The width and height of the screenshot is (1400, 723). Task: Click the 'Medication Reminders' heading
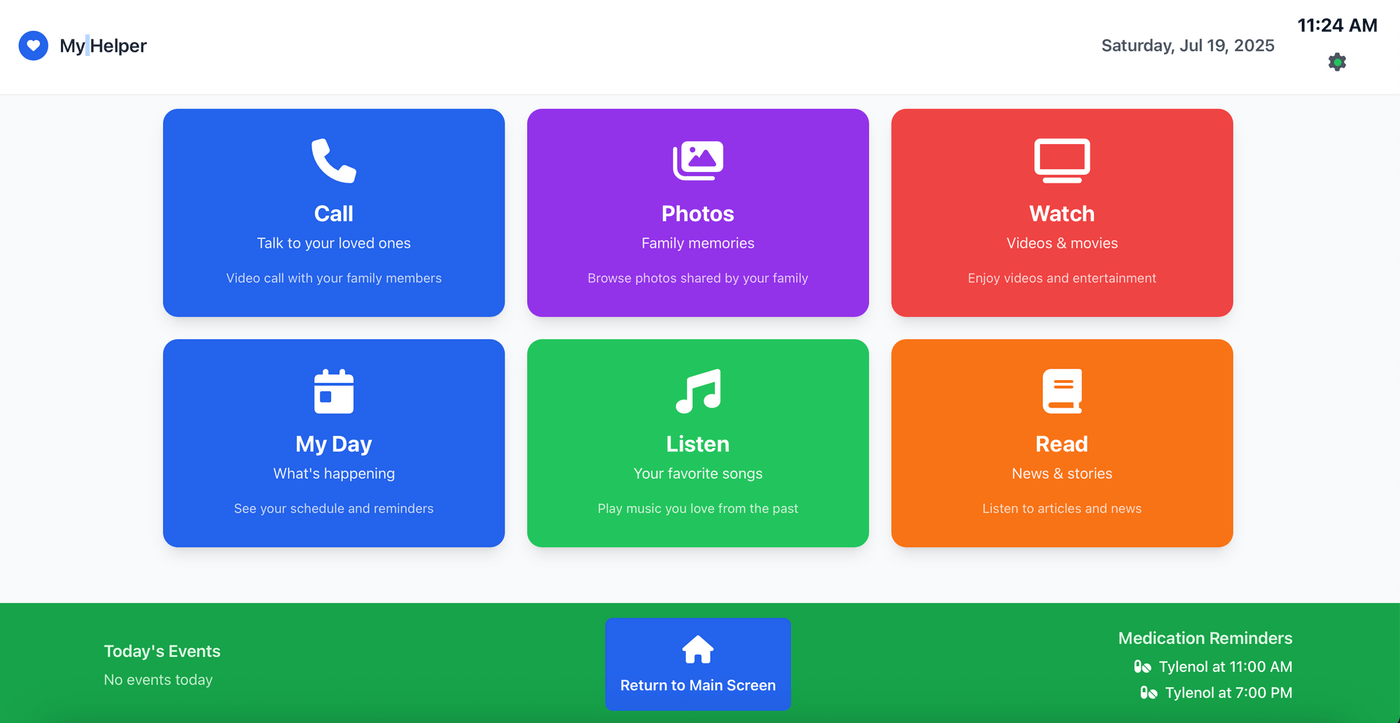point(1204,638)
